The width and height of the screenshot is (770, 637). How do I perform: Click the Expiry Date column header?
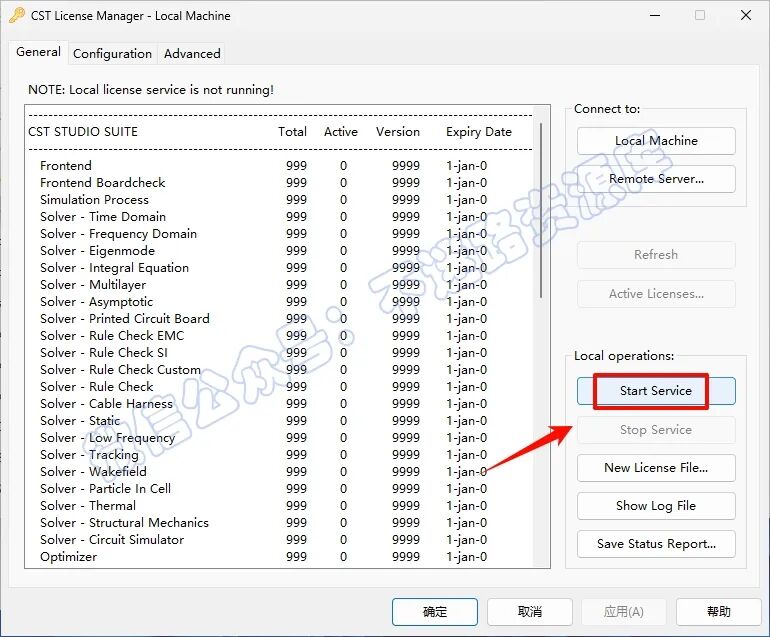[479, 132]
